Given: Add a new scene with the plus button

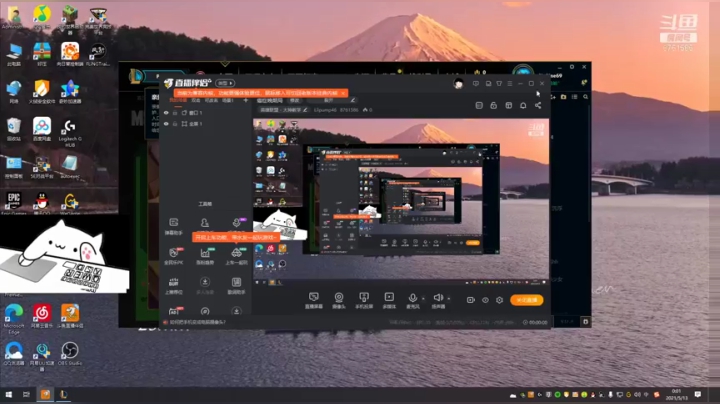Looking at the screenshot, I should click(x=246, y=100).
